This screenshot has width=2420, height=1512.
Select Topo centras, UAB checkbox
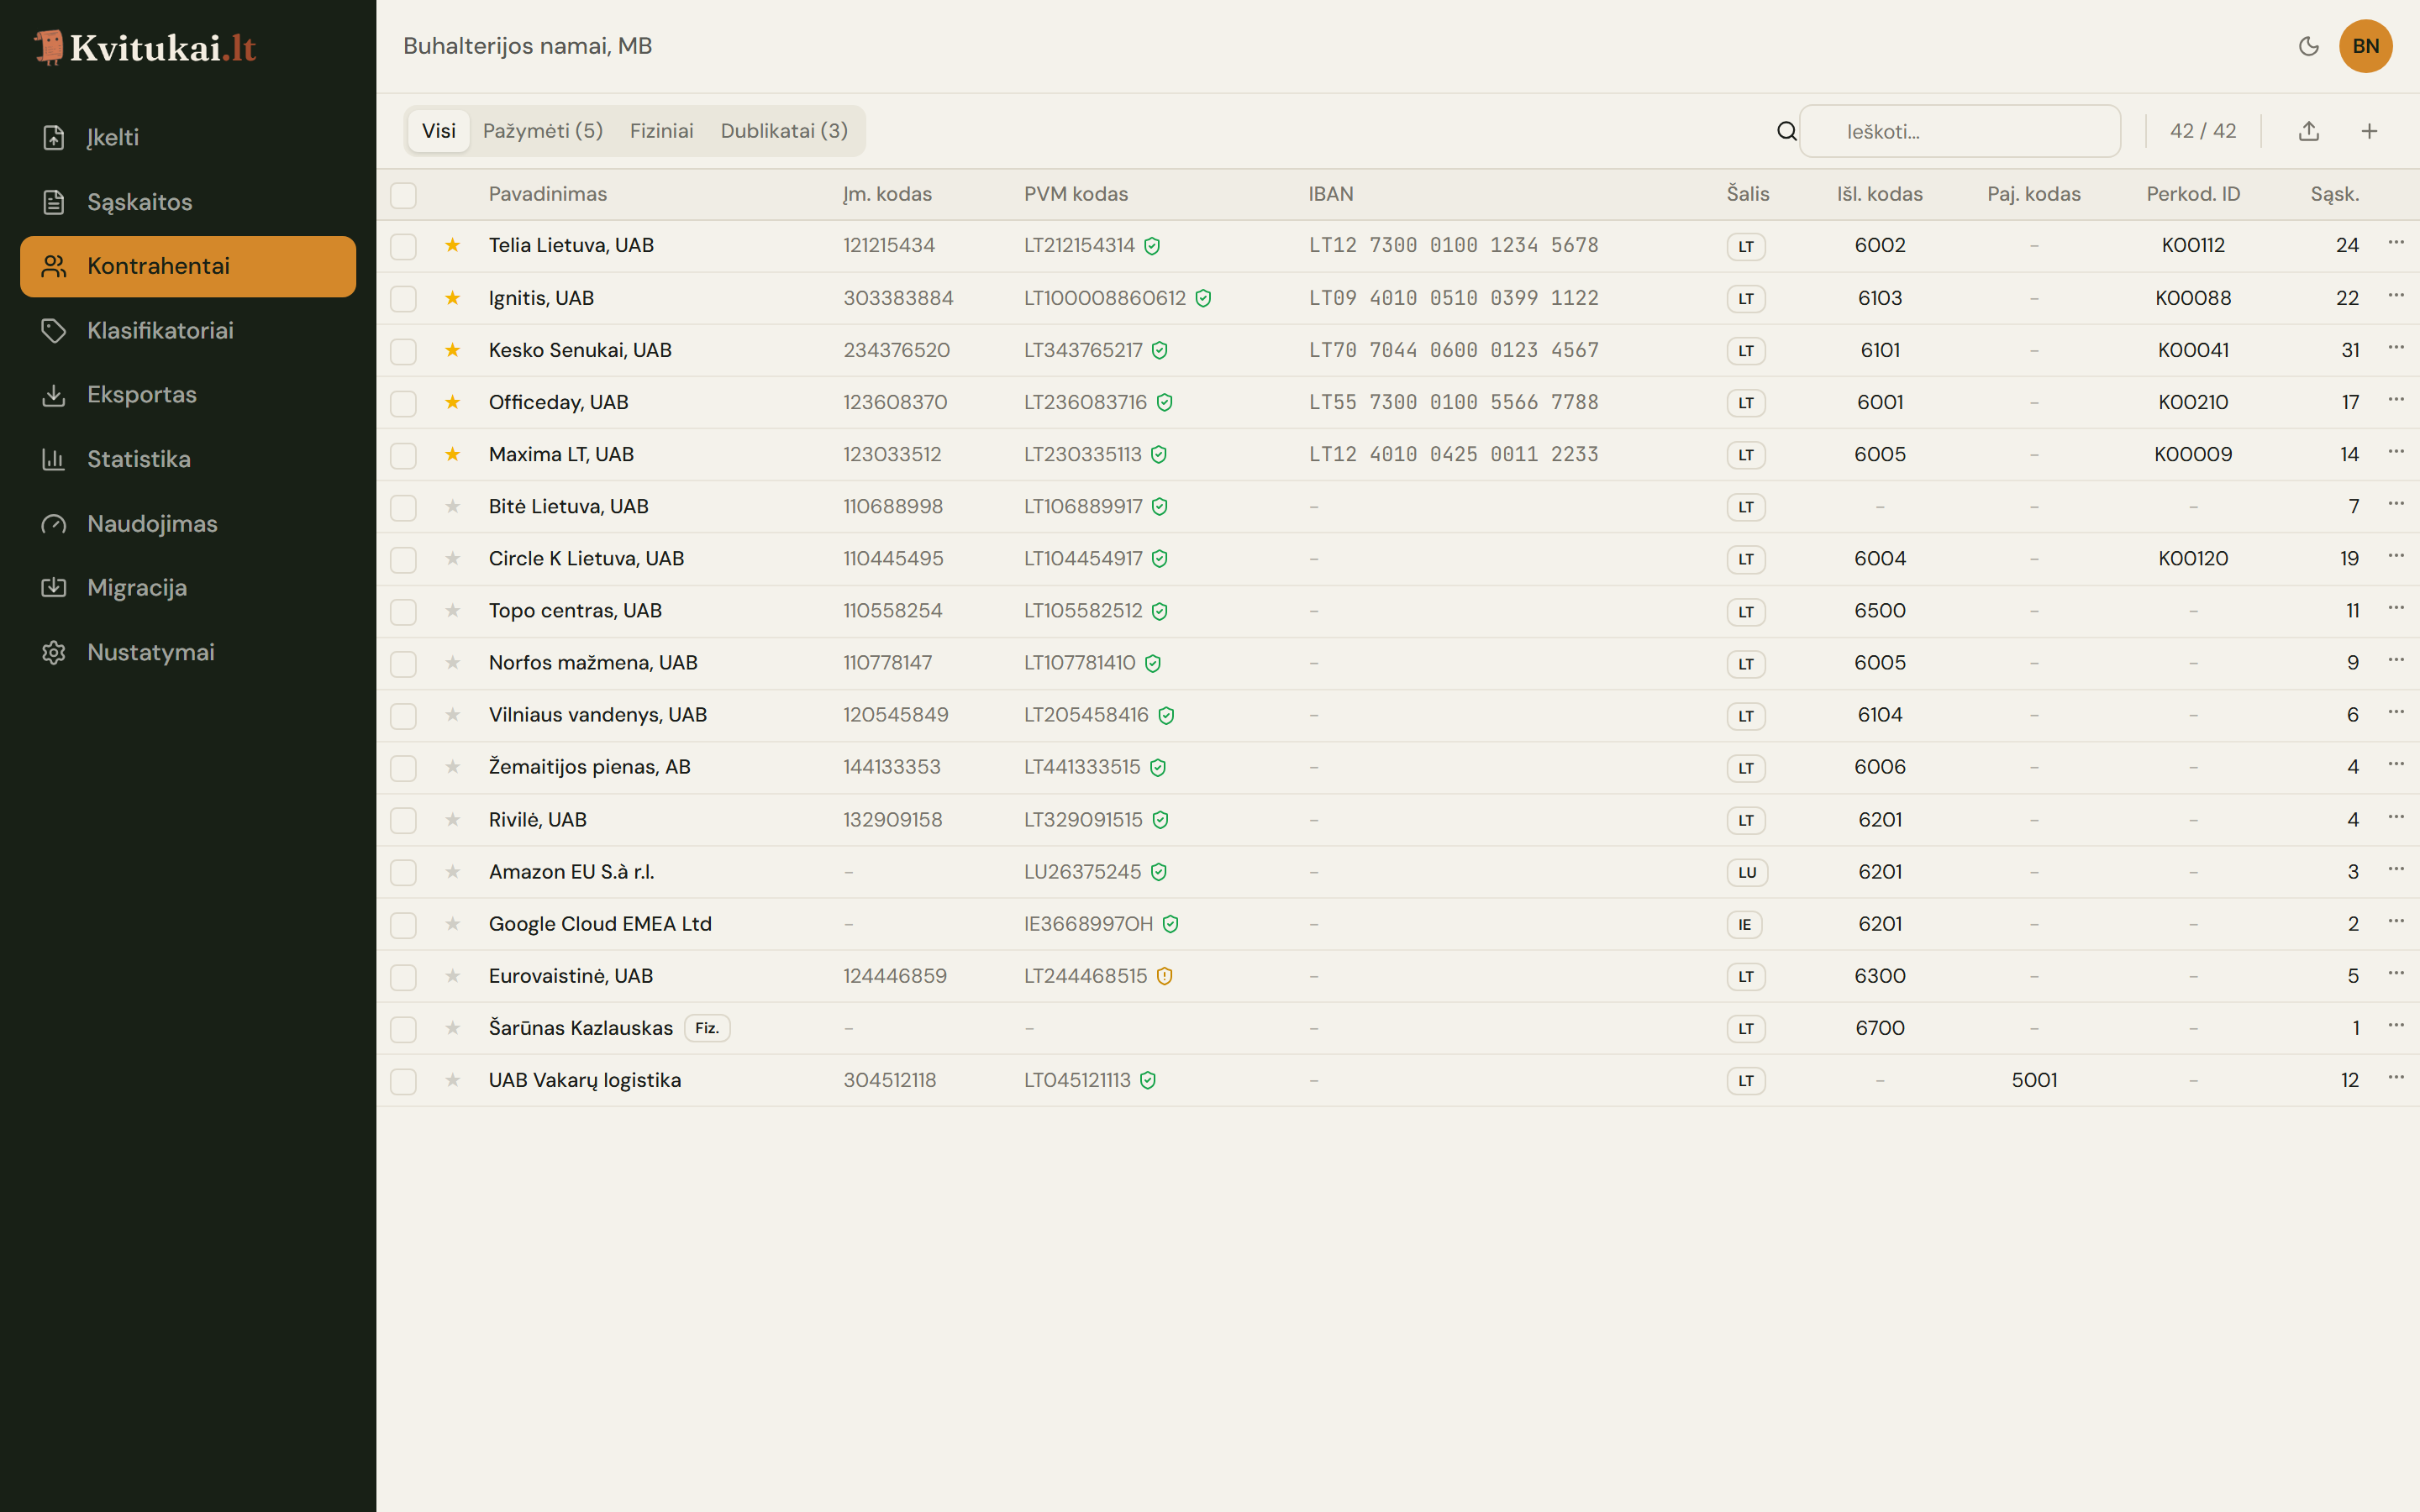click(x=403, y=611)
